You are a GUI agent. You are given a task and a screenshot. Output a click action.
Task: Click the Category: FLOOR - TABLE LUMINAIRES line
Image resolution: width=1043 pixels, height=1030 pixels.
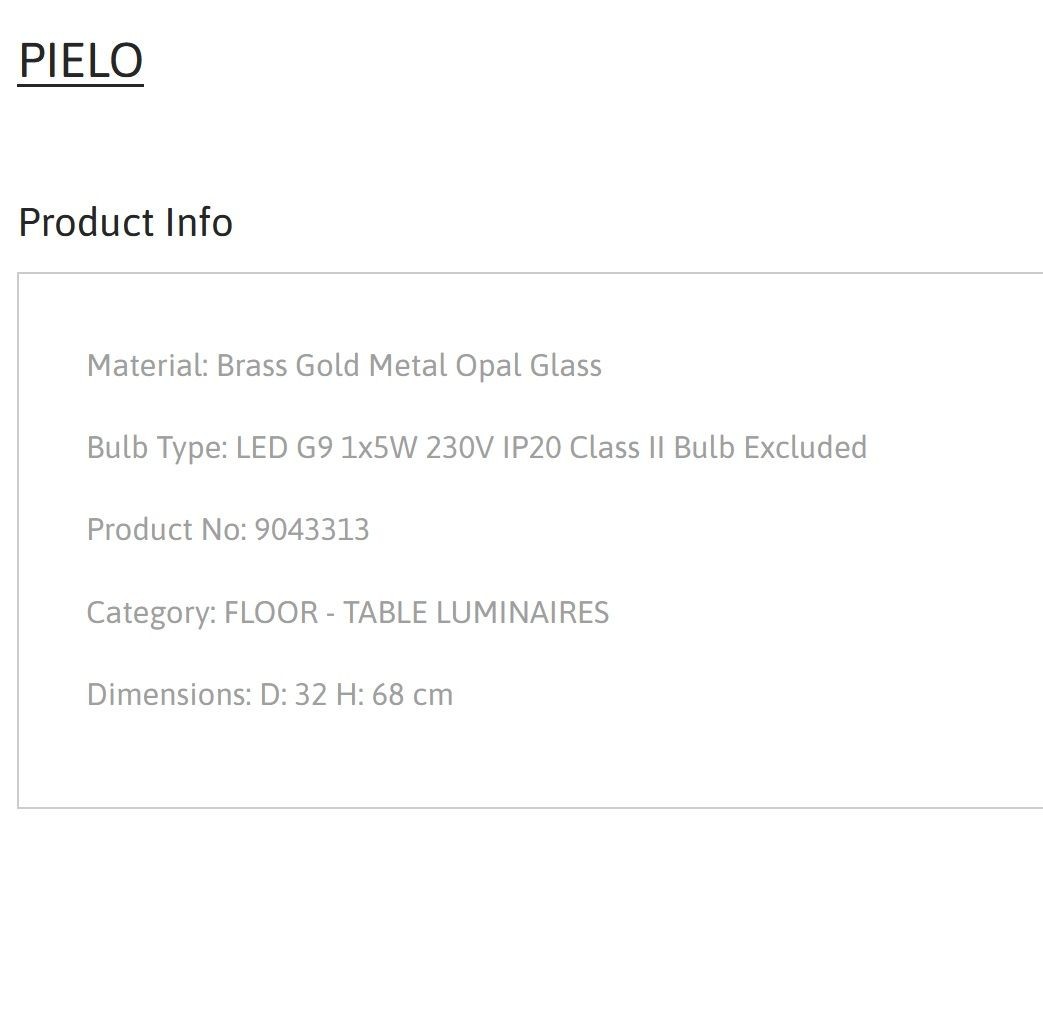348,613
